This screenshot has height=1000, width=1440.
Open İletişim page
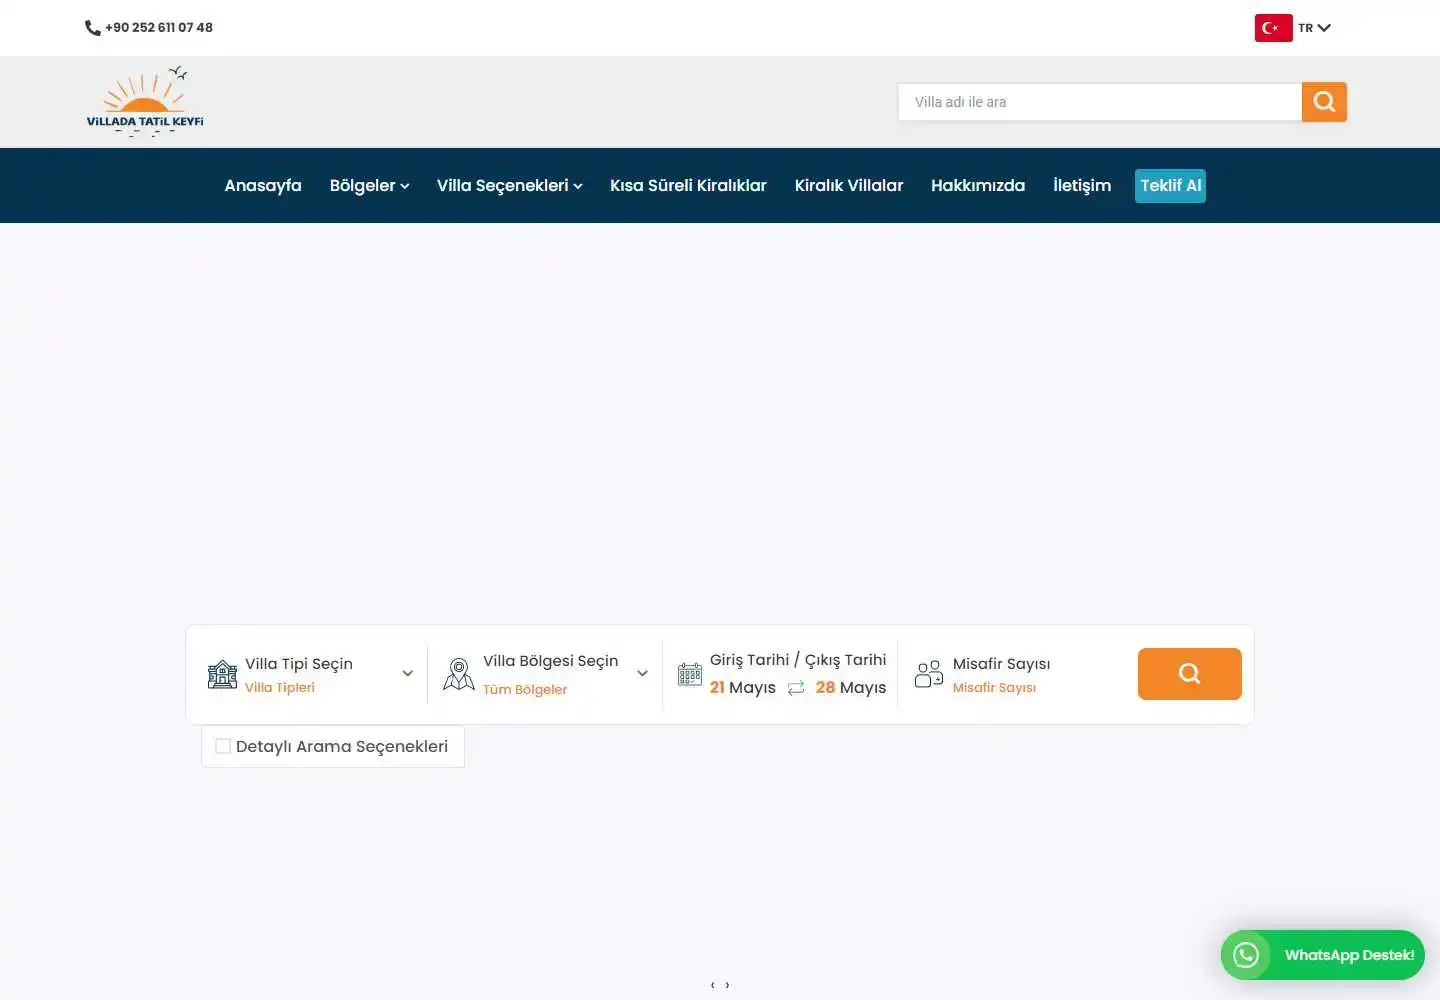pyautogui.click(x=1081, y=185)
